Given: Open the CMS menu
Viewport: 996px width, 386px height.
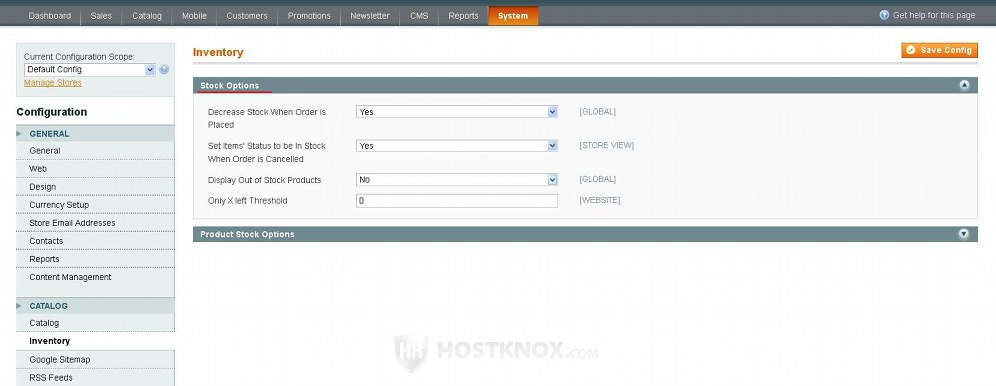Looking at the screenshot, I should 419,16.
